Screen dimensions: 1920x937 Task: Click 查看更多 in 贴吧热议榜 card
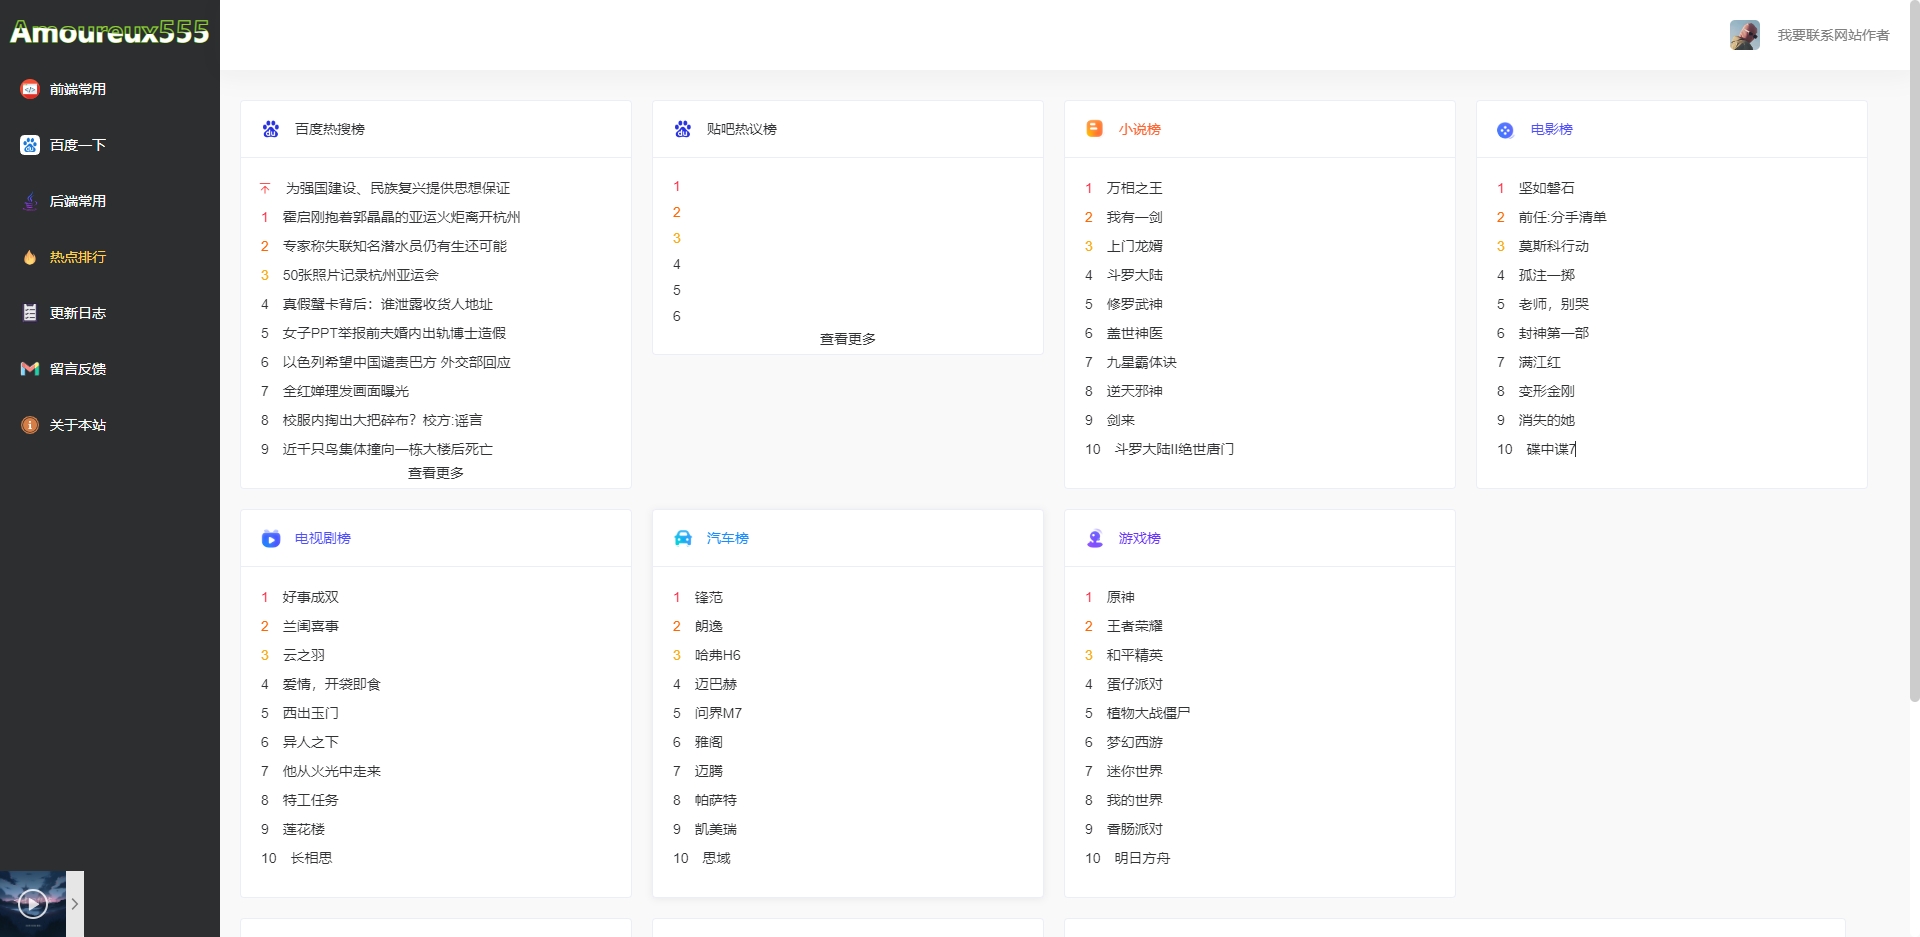[x=848, y=339]
